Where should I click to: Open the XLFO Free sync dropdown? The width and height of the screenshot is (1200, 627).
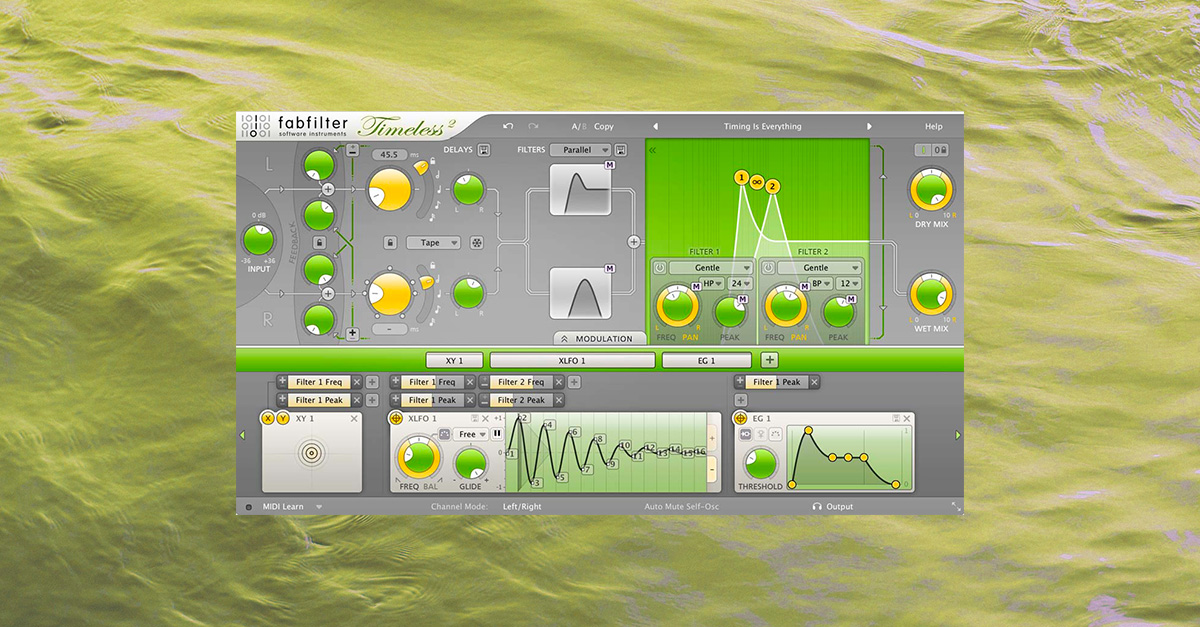470,434
